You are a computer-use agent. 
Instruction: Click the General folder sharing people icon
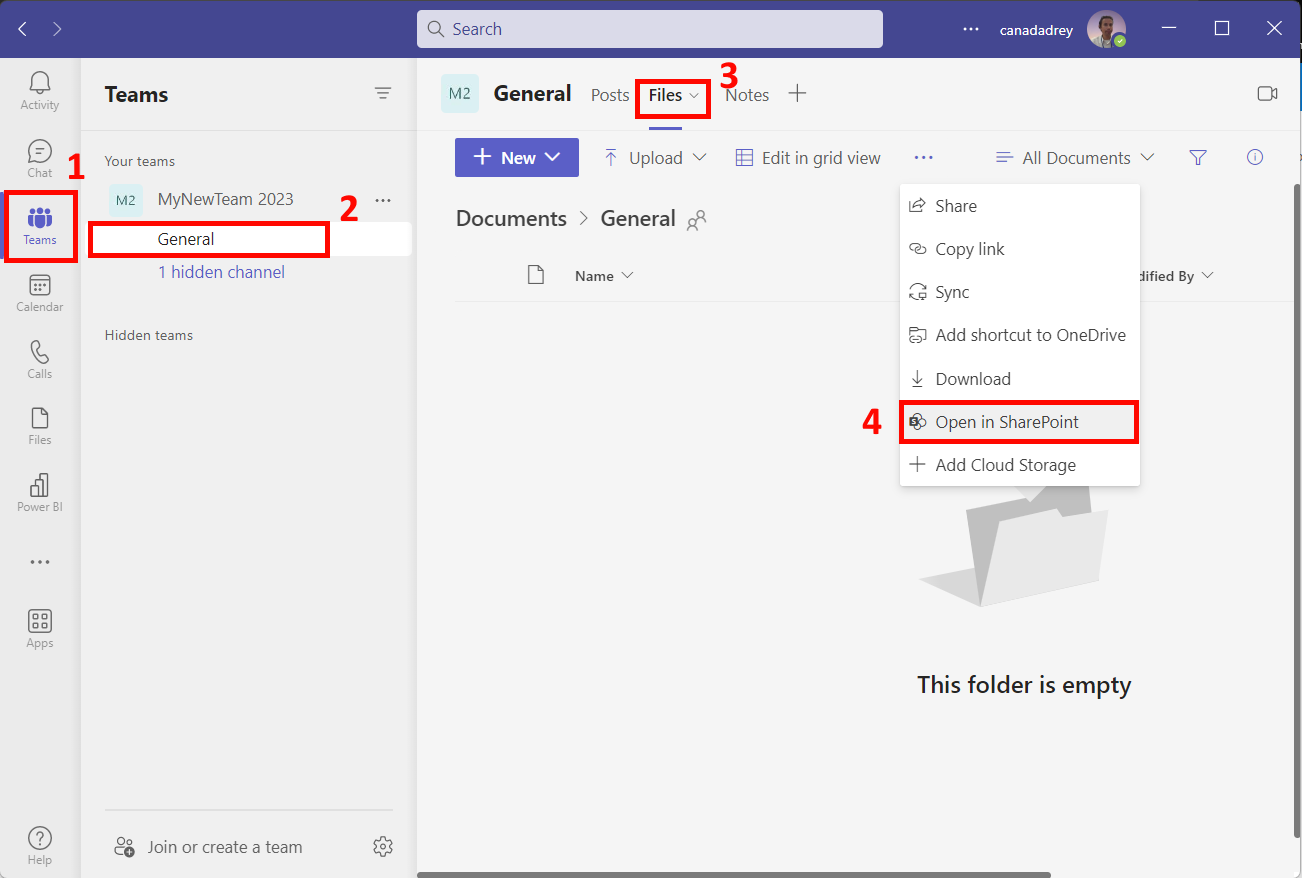click(x=696, y=220)
